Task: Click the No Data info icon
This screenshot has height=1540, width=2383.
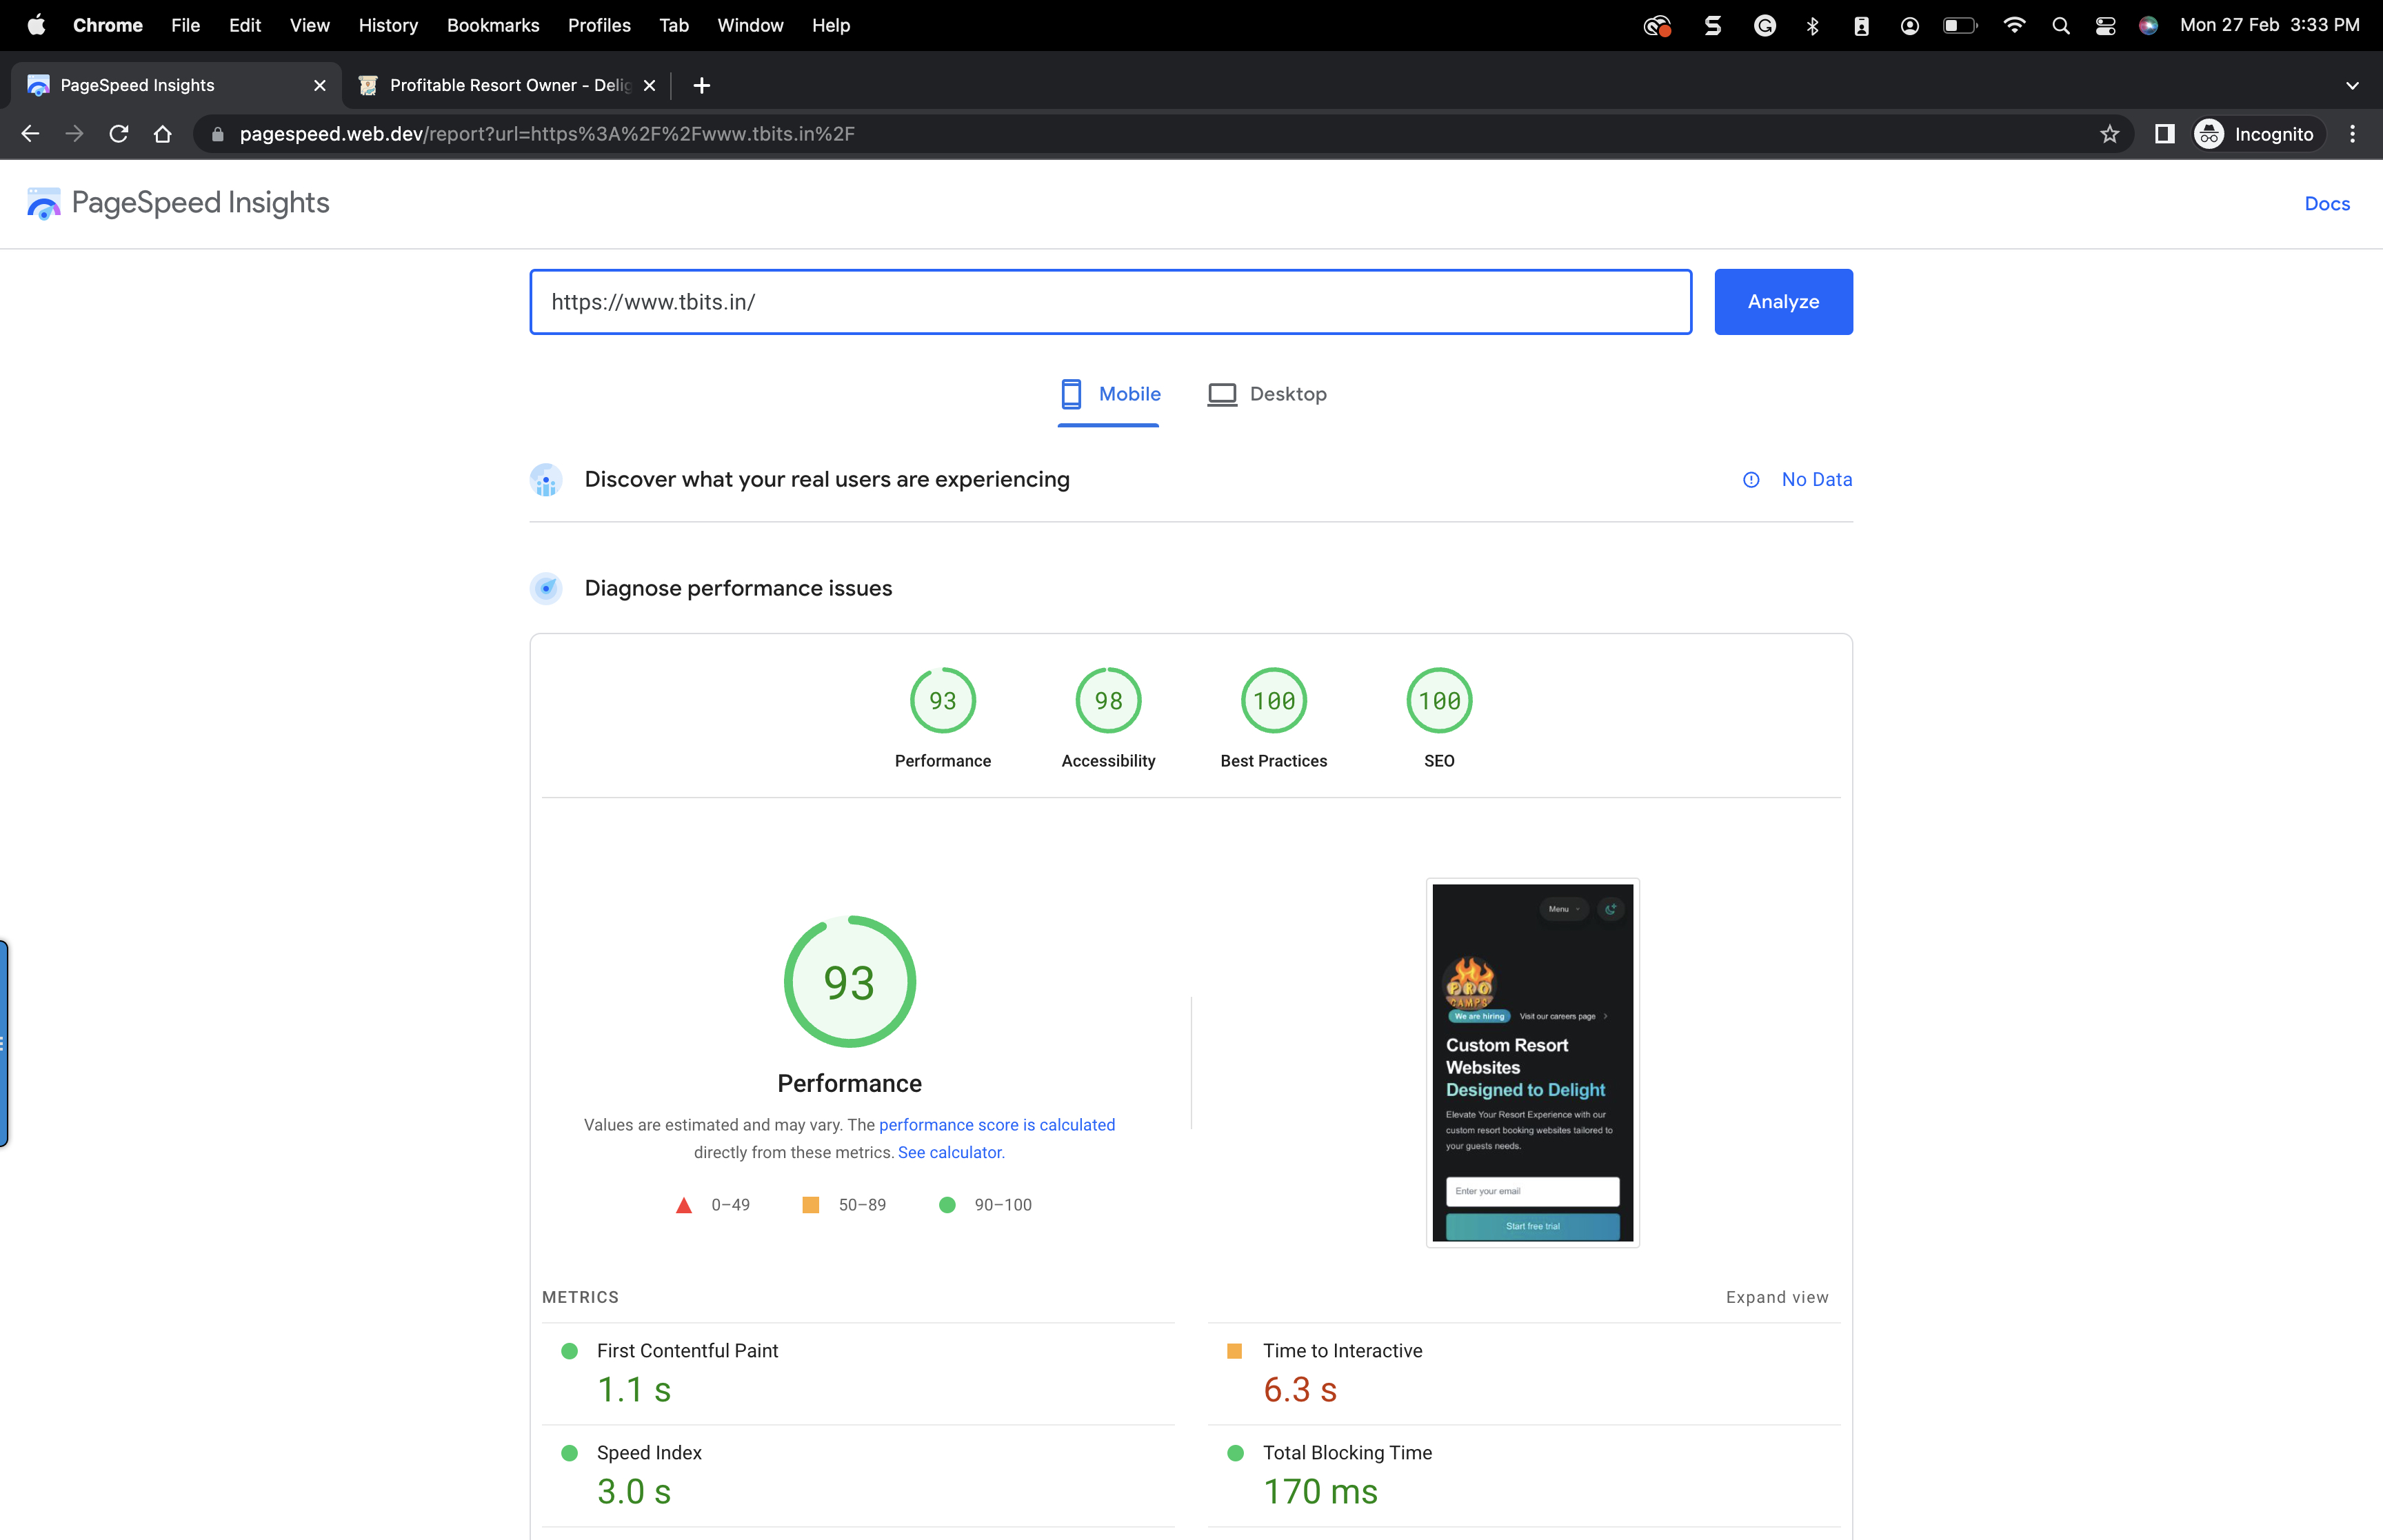Action: [x=1752, y=480]
